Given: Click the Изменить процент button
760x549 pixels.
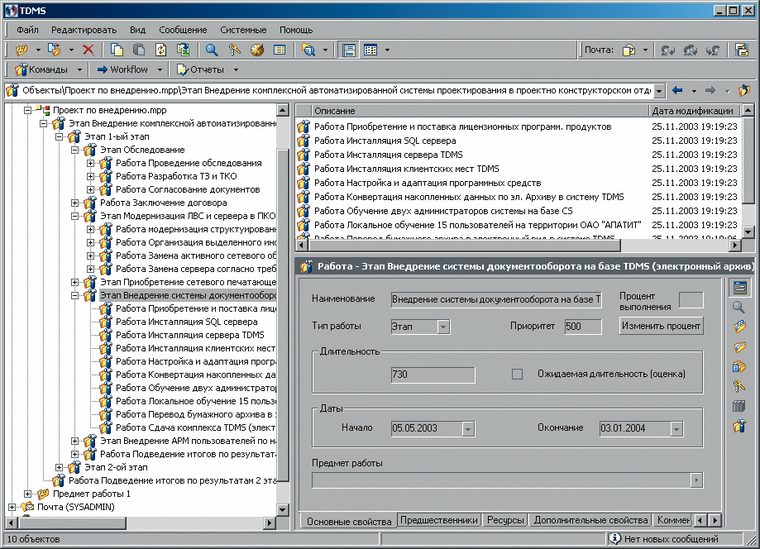Looking at the screenshot, I should pos(661,326).
